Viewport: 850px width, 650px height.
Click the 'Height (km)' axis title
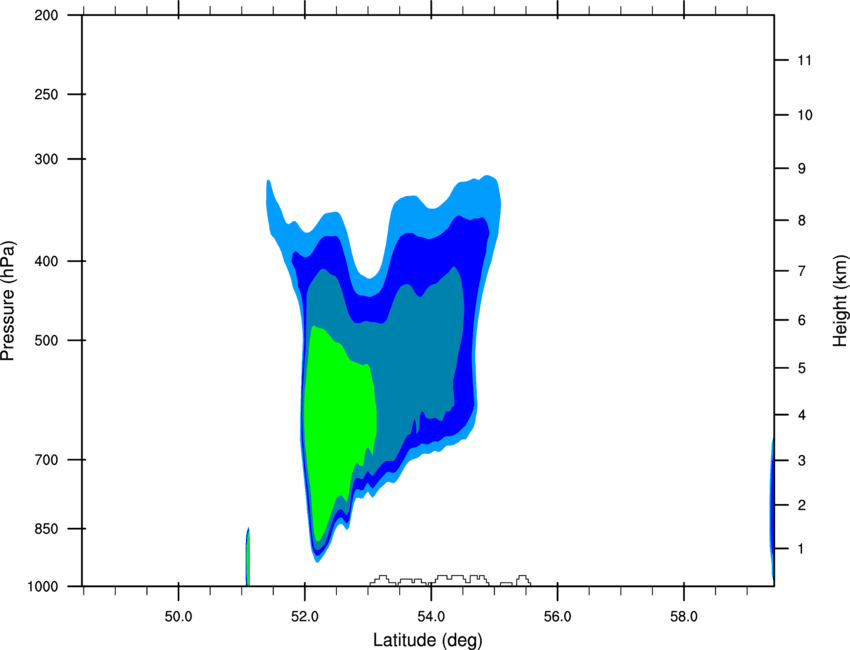(x=840, y=300)
